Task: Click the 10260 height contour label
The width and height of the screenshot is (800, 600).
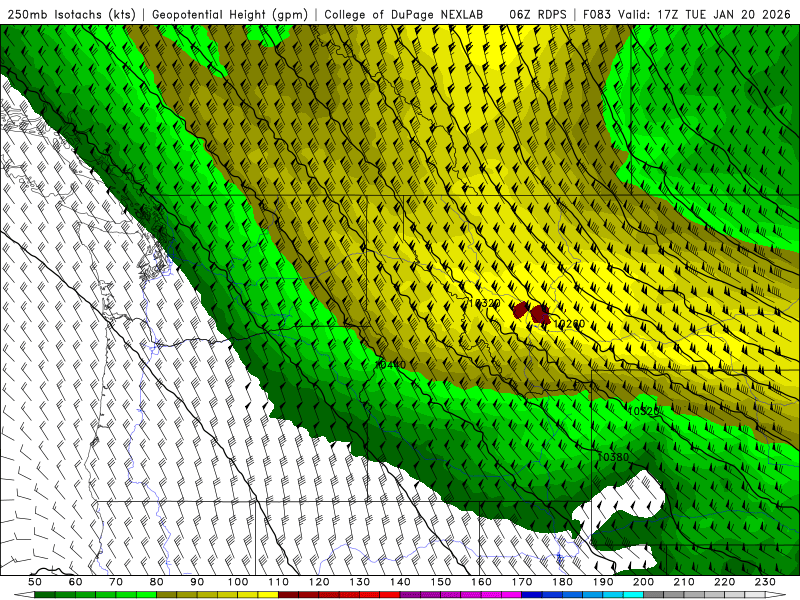Action: pyautogui.click(x=569, y=324)
